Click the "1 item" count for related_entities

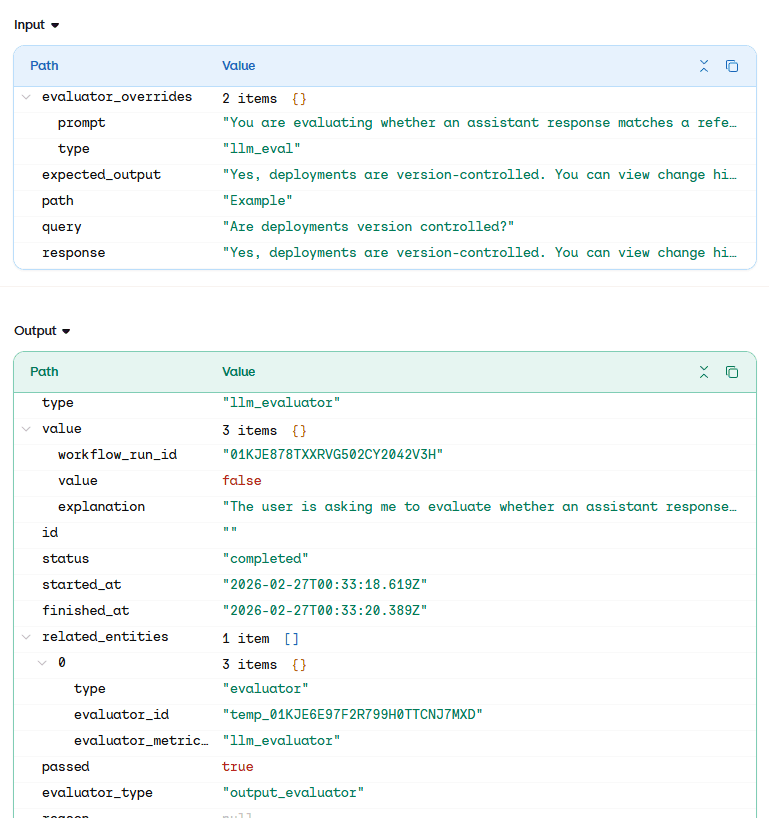tap(246, 639)
